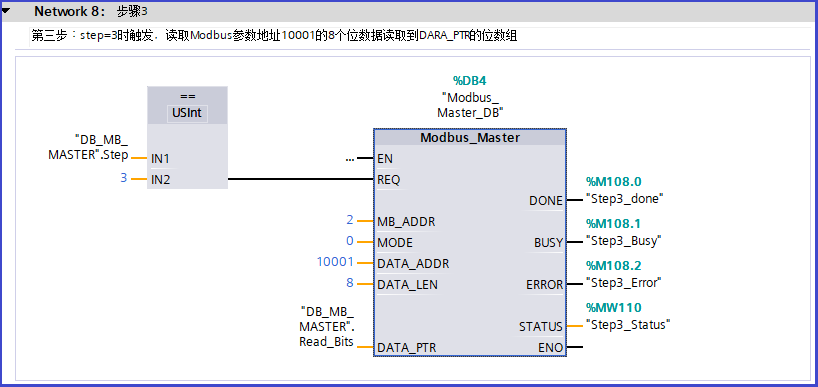Select the MB_ADDR value 2
The height and width of the screenshot is (387, 818).
point(350,221)
